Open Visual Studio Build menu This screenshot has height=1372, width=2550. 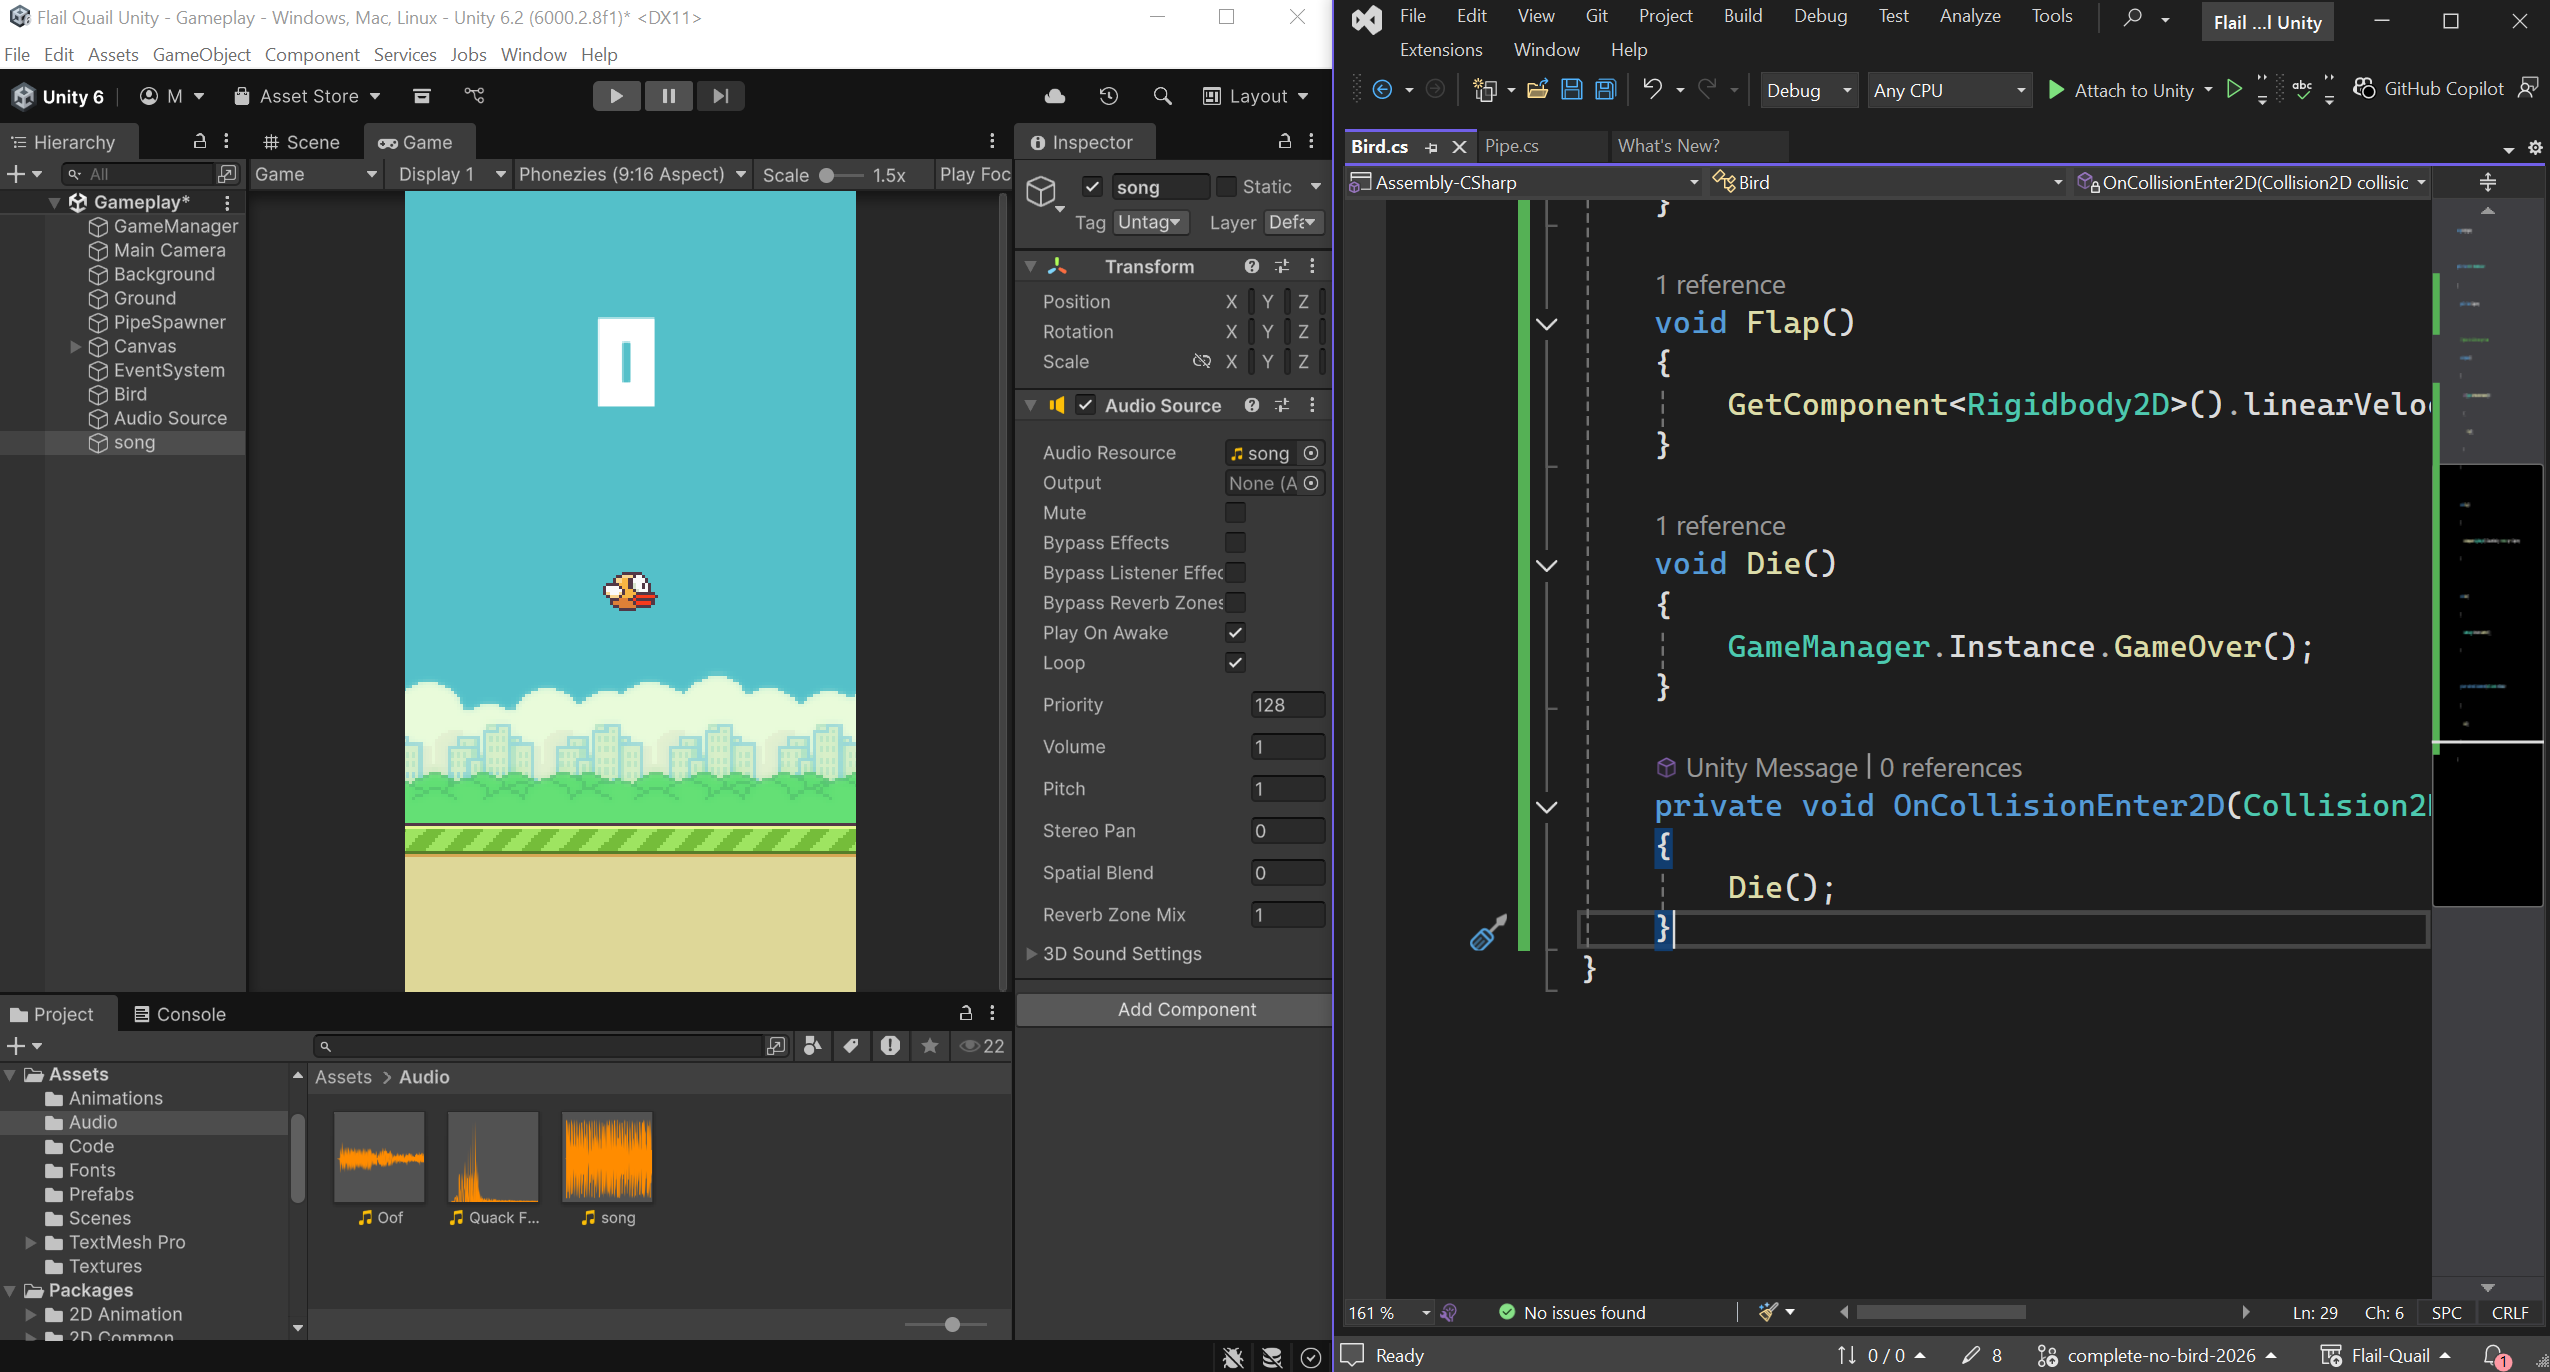coord(1743,16)
